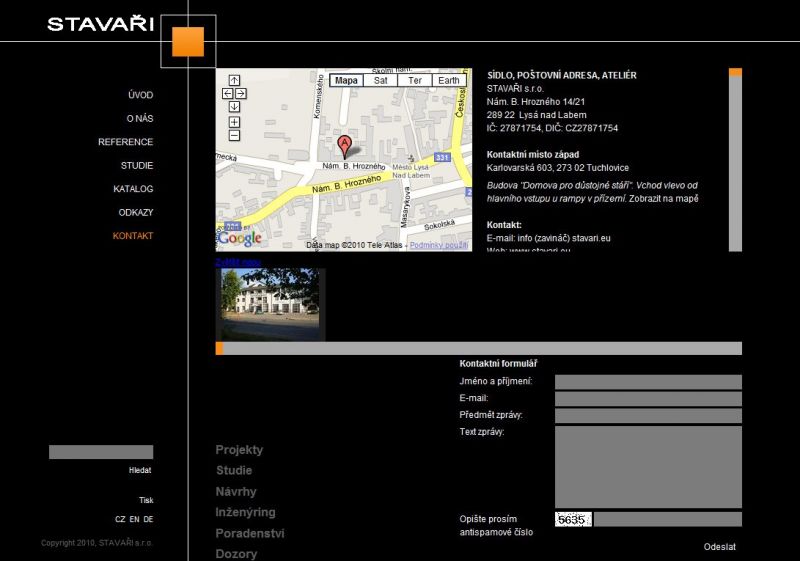Viewport: 800px width, 561px height.
Task: Click the Hledat search button
Action: (x=140, y=470)
